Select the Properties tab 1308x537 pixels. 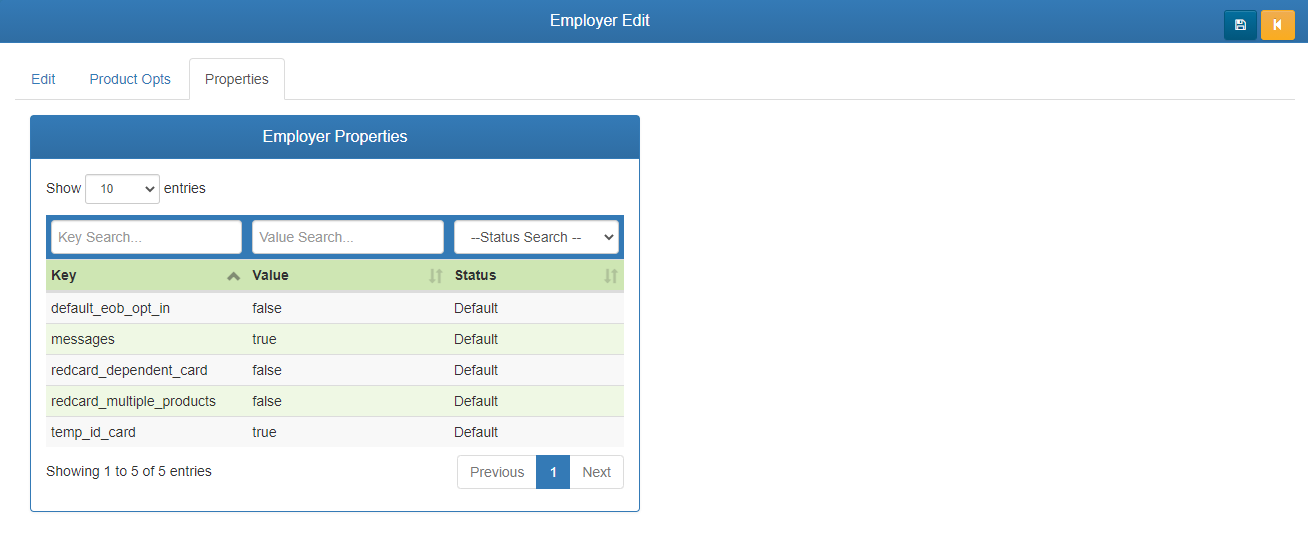click(236, 79)
